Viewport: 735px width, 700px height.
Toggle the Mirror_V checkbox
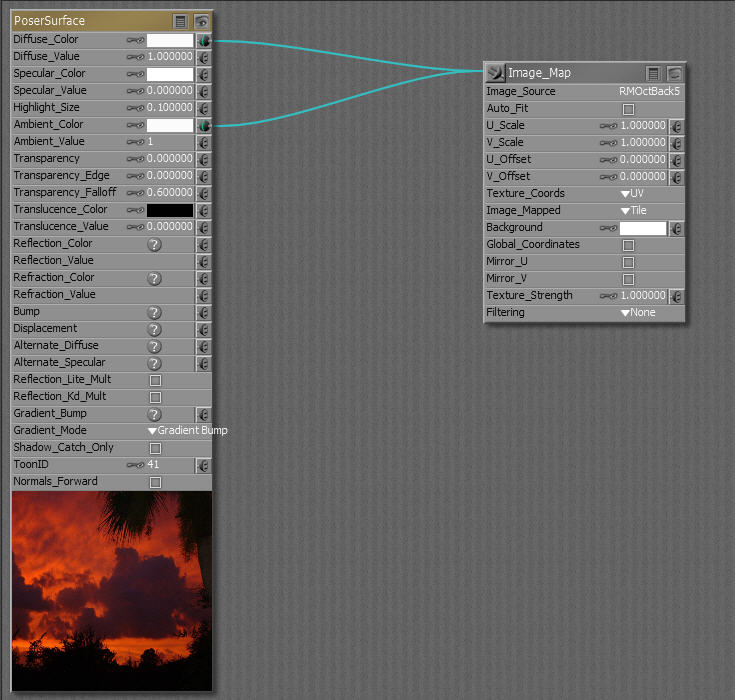628,279
